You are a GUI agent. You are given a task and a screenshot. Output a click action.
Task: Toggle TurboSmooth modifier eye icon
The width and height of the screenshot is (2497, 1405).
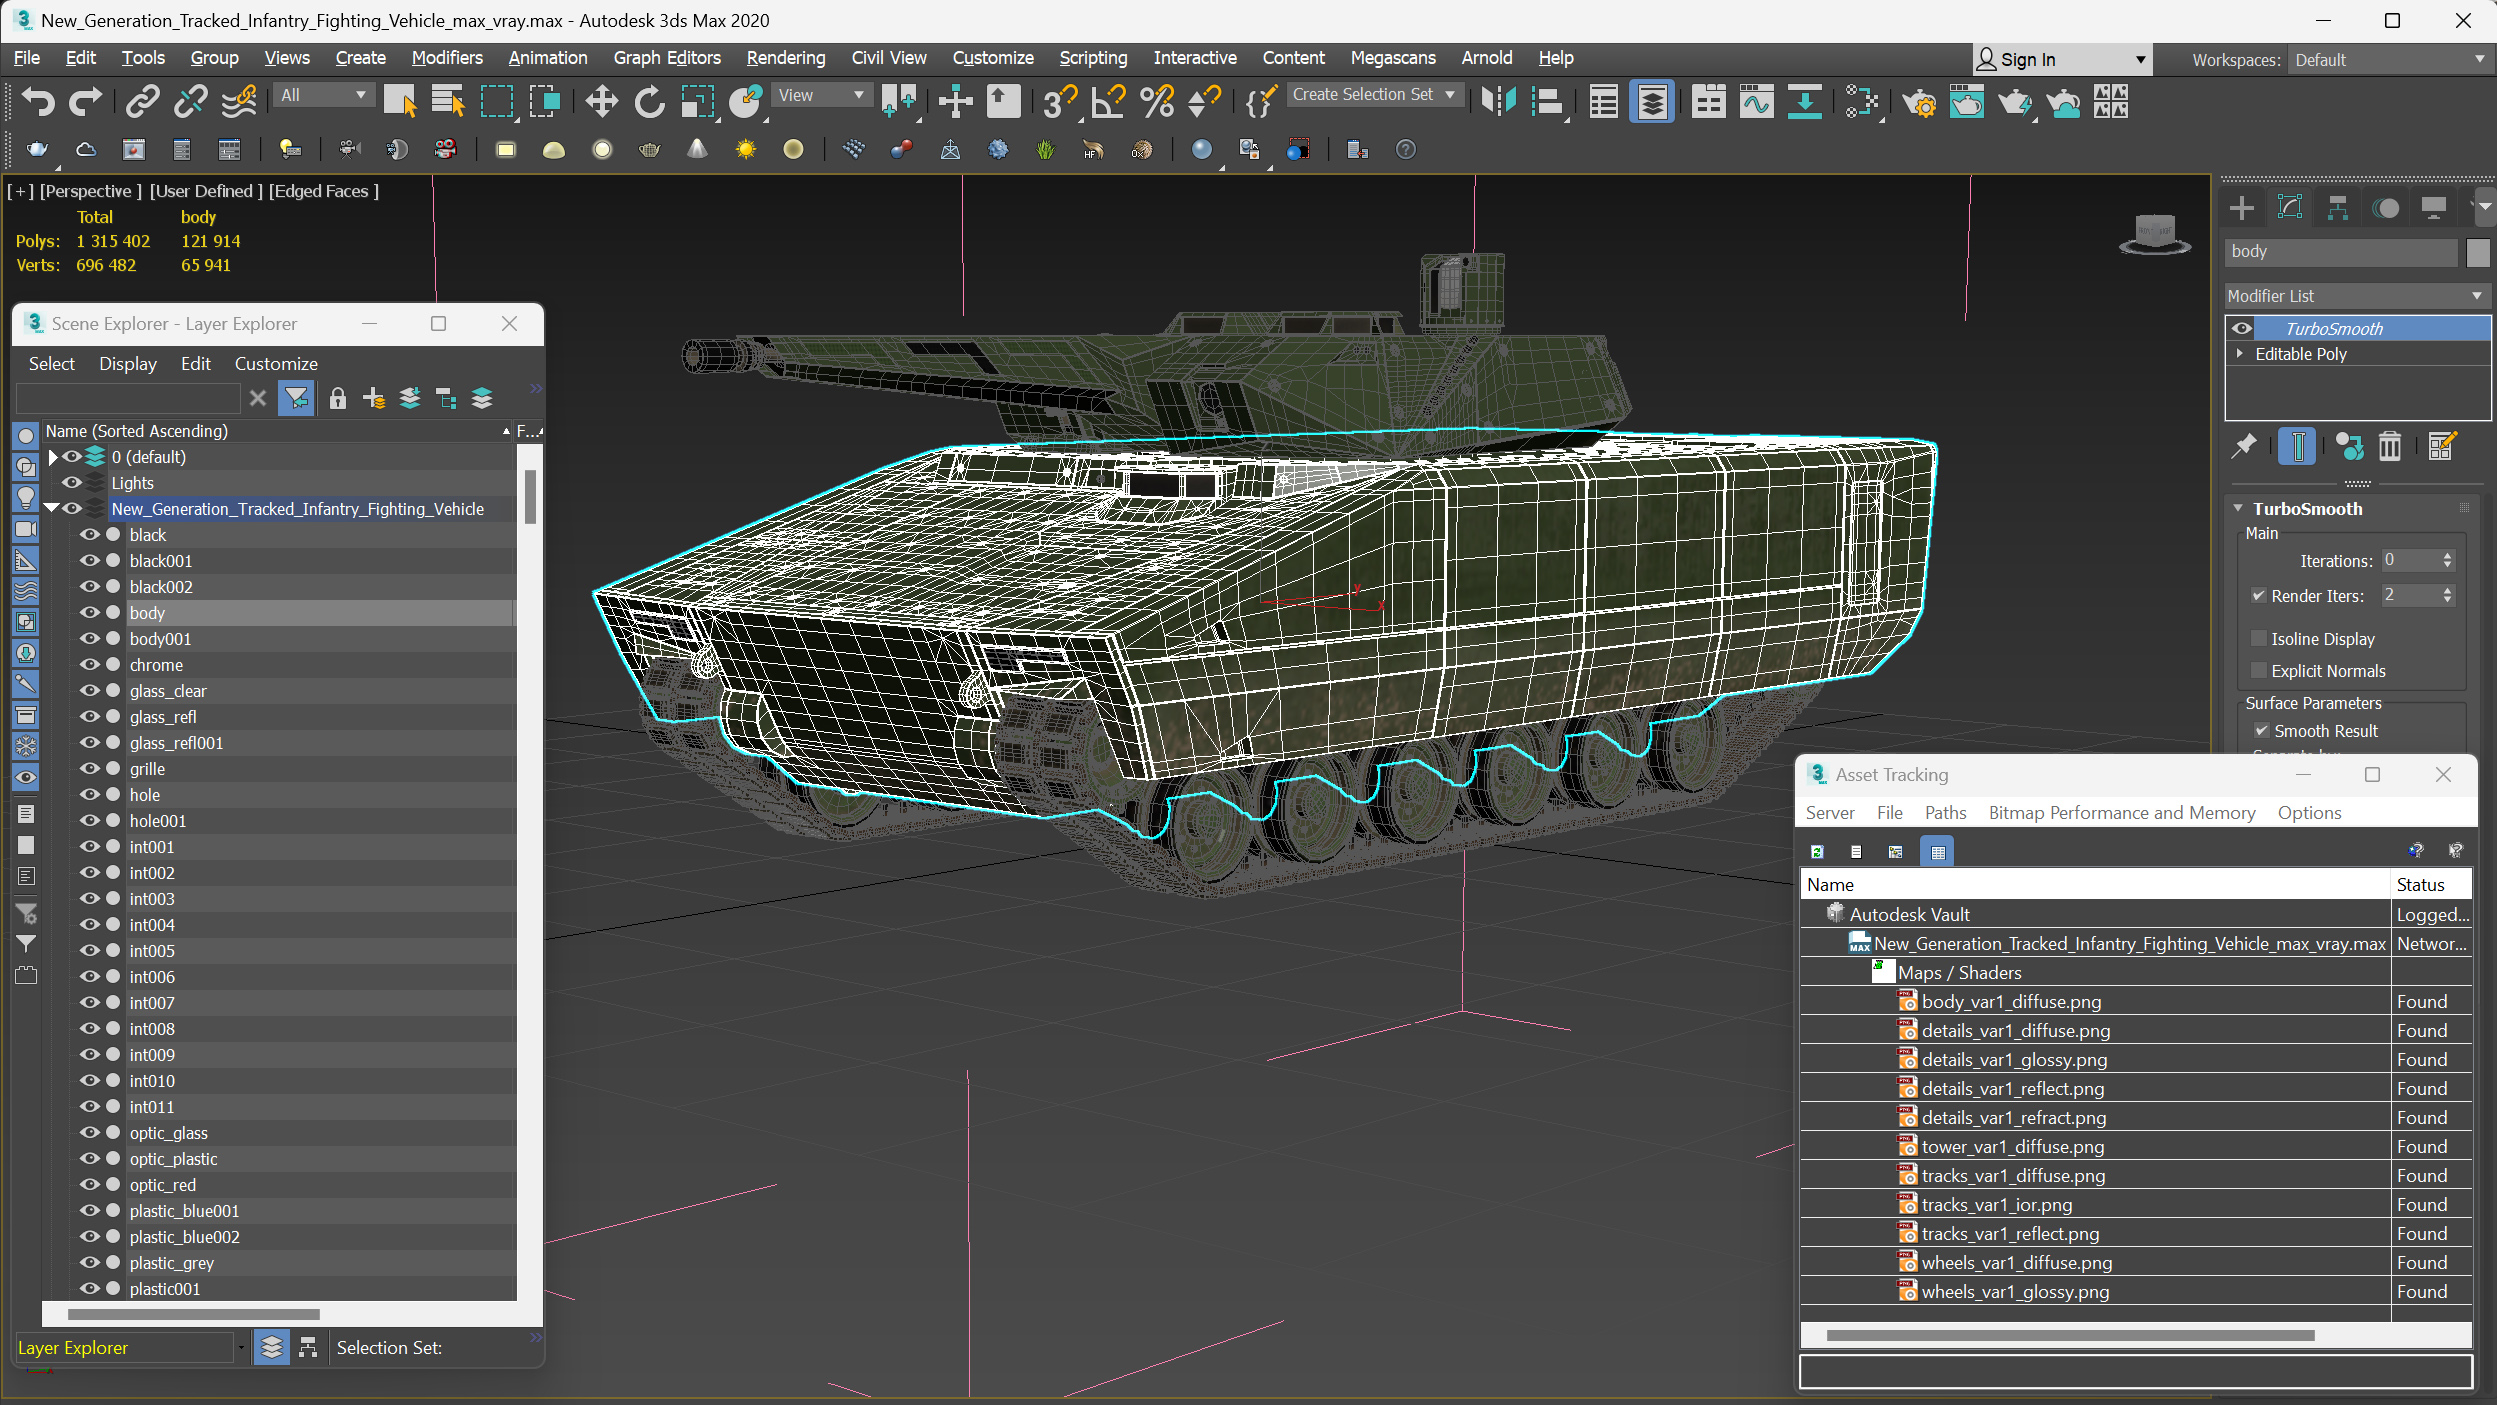2243,328
